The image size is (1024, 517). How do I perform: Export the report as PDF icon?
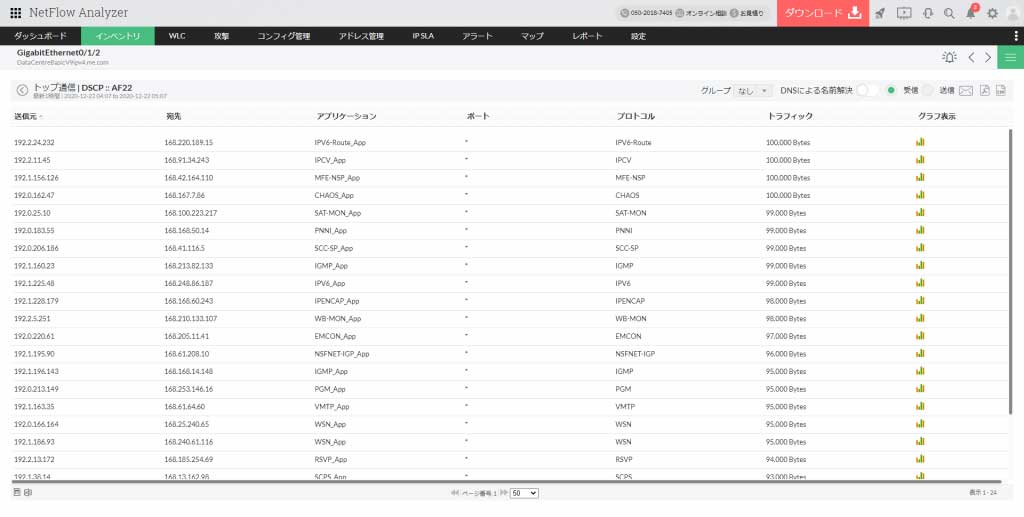985,91
